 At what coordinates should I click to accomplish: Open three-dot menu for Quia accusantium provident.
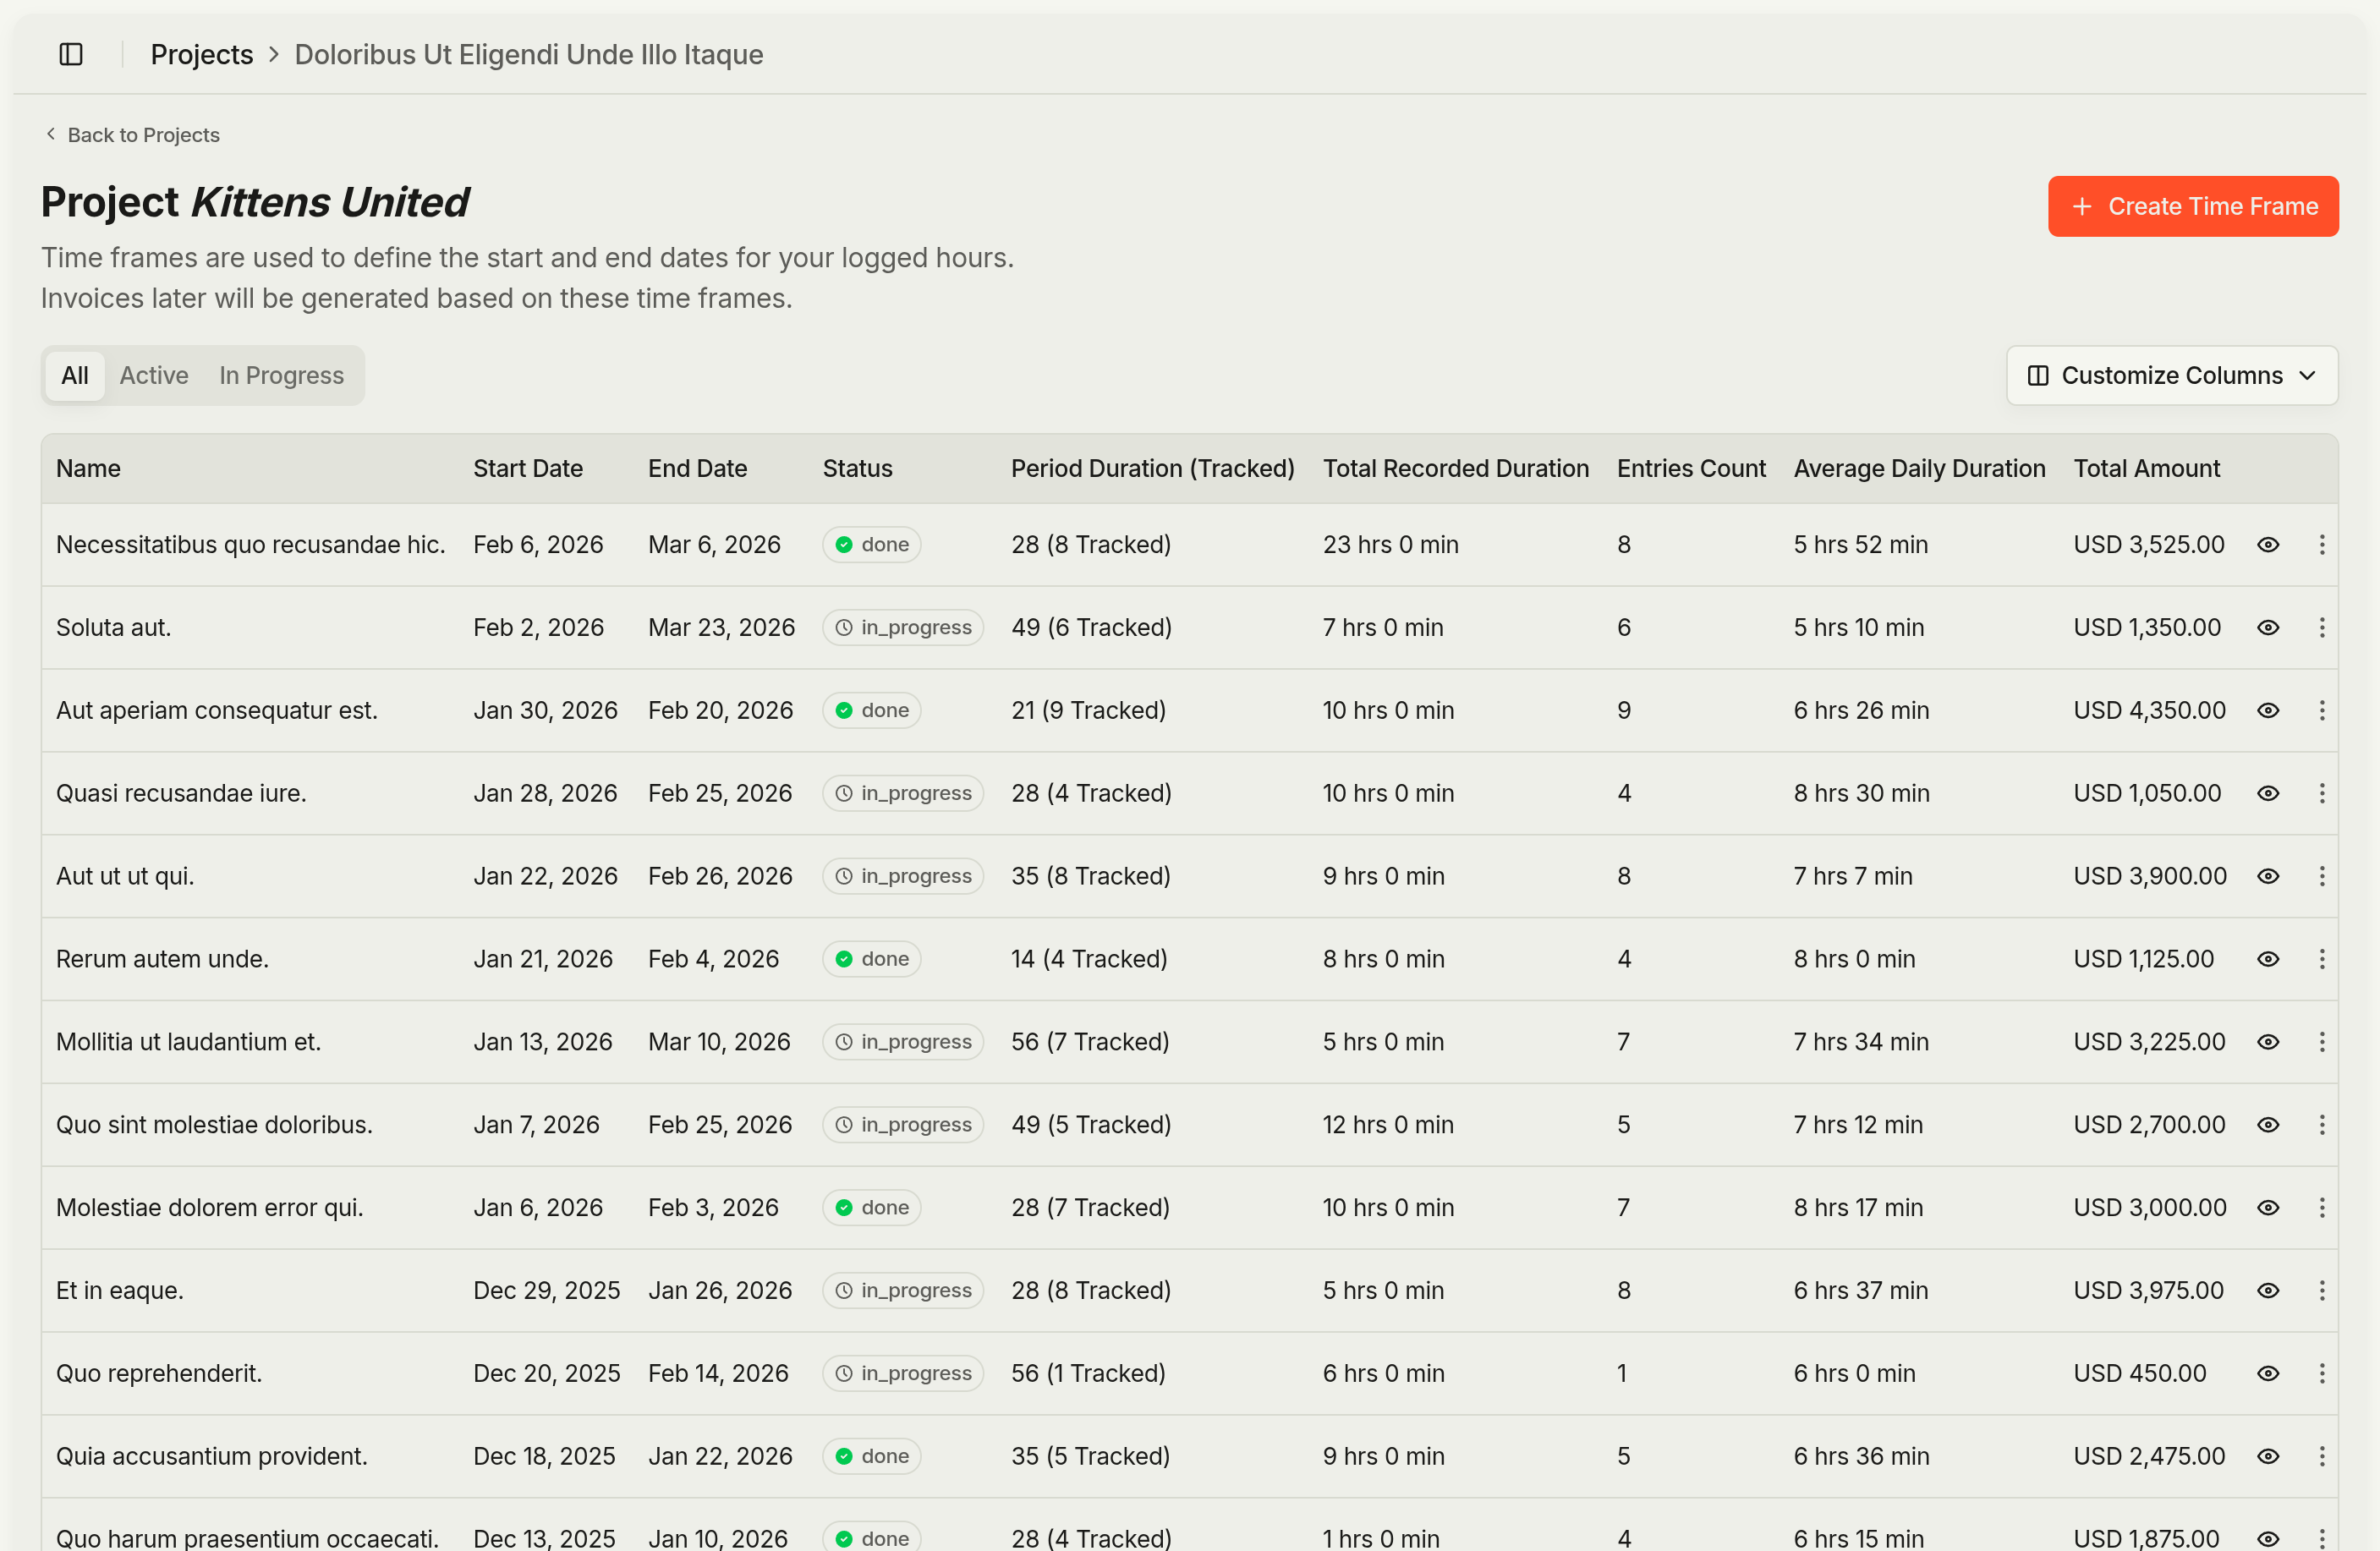[x=2322, y=1456]
